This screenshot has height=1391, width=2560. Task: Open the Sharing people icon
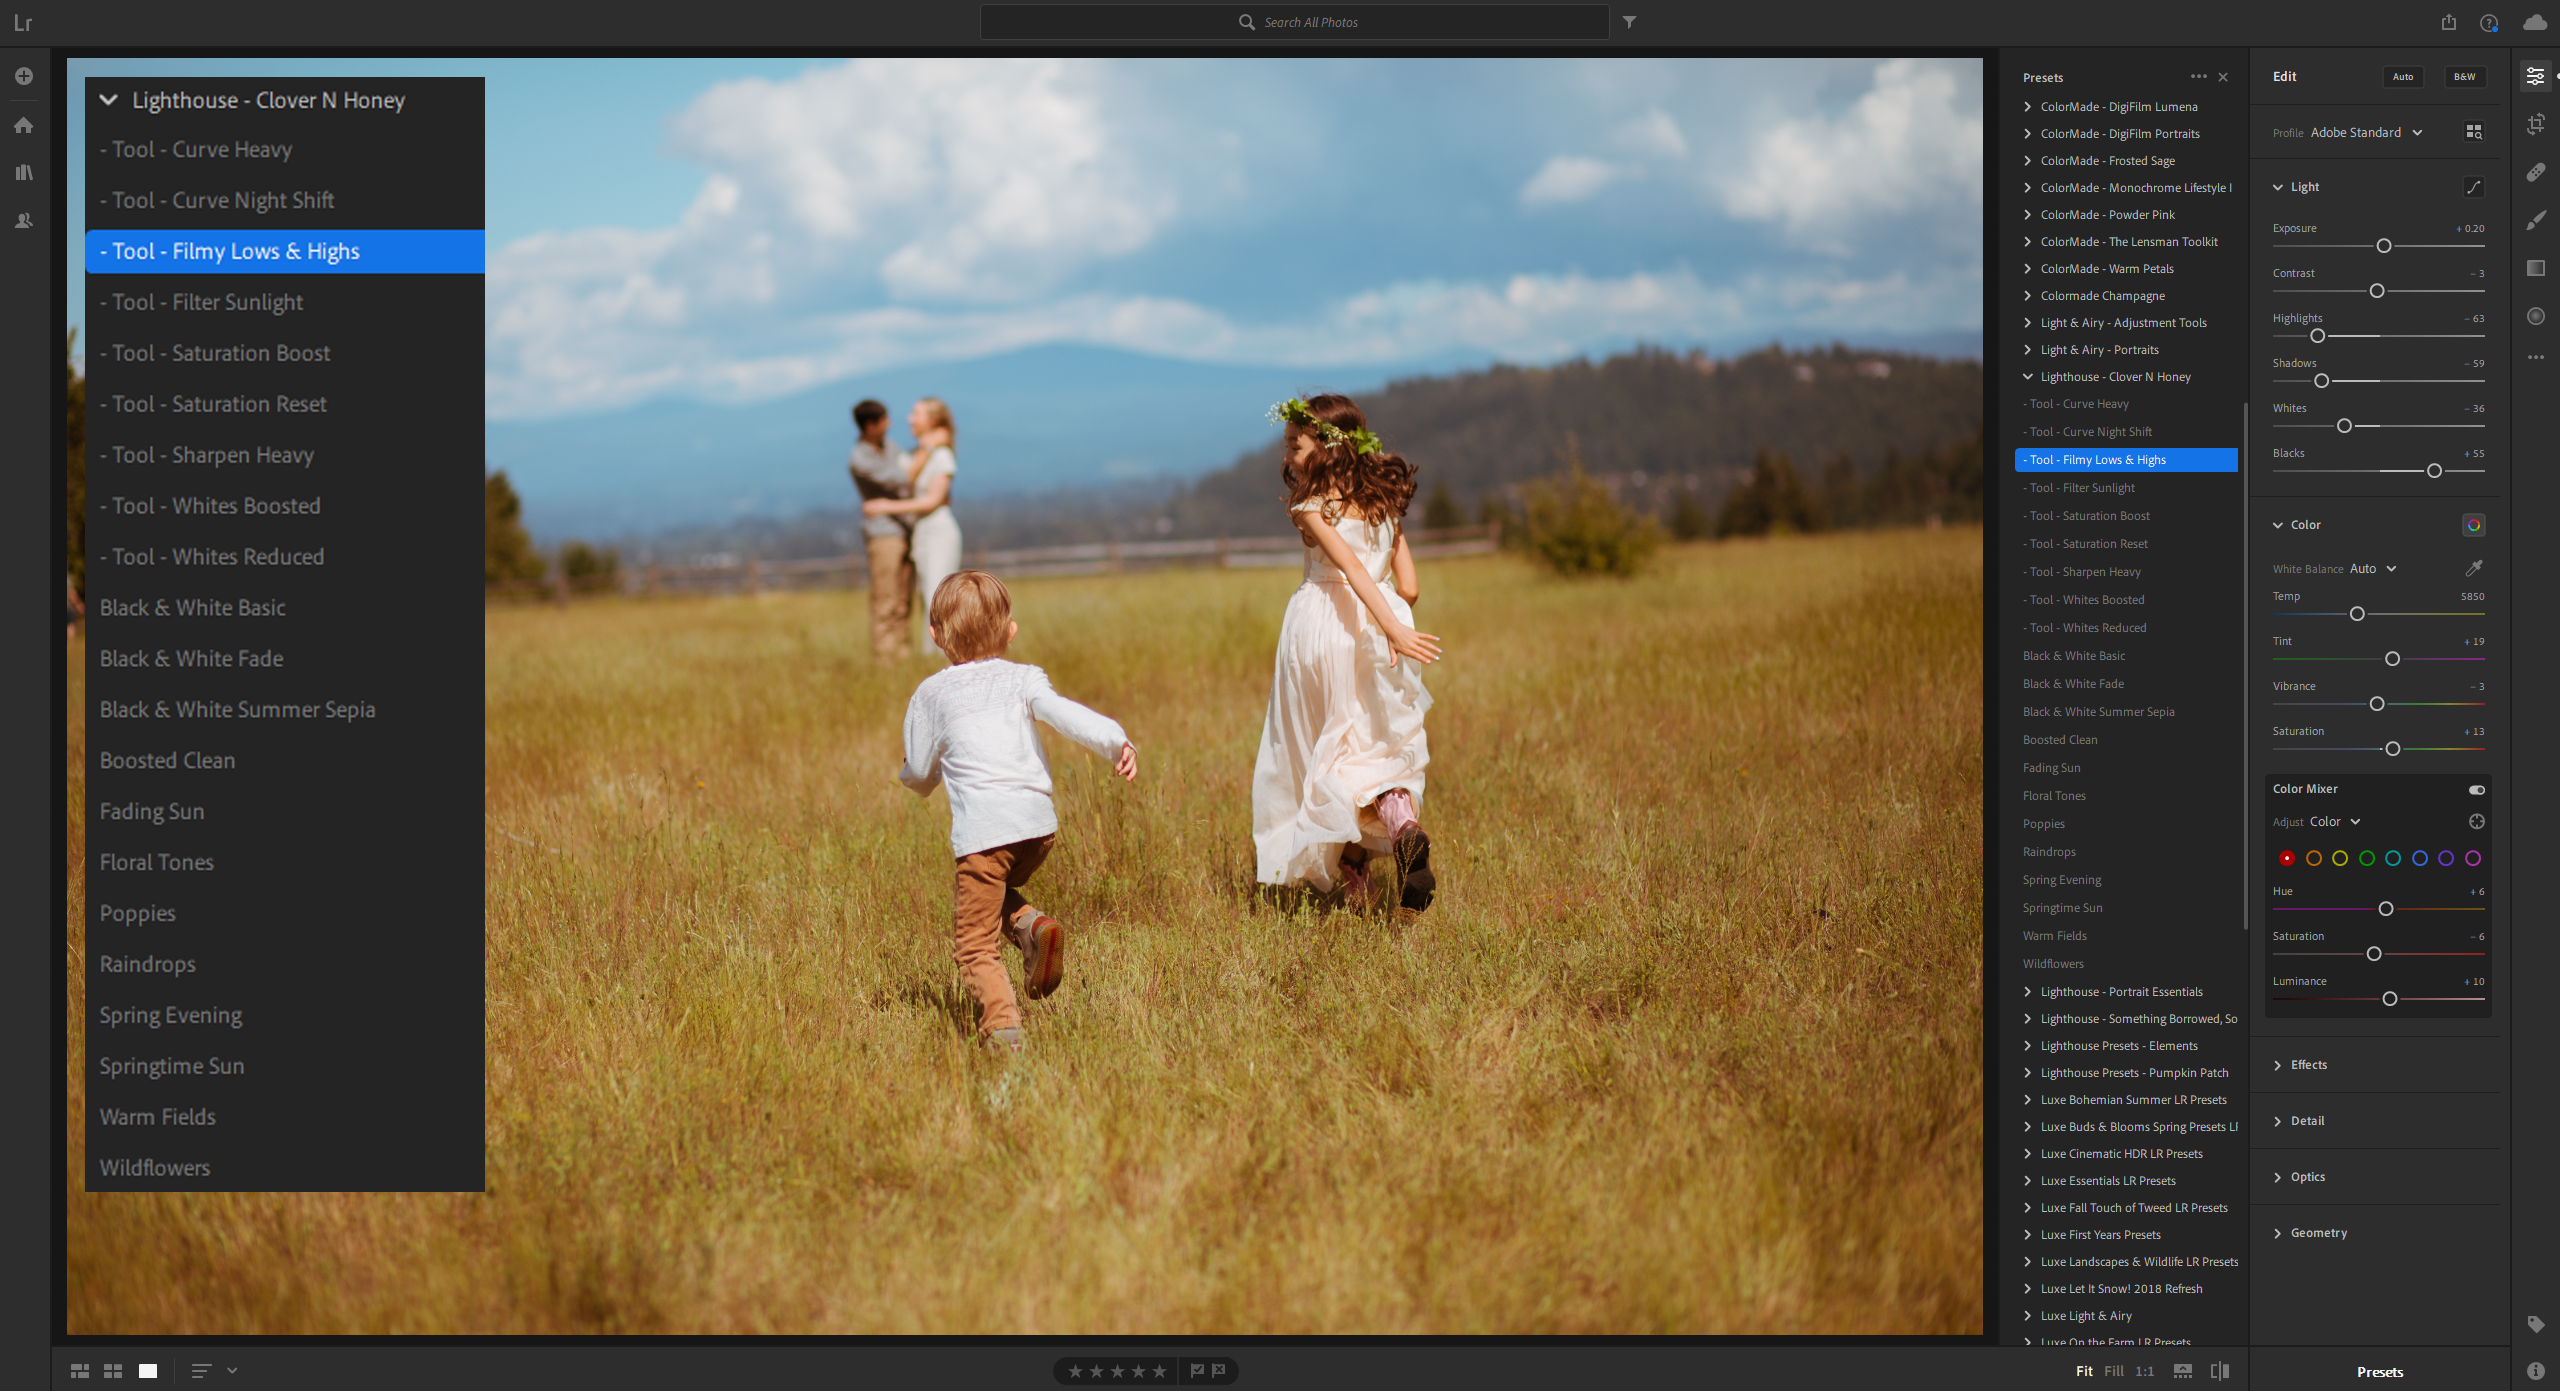click(x=24, y=220)
